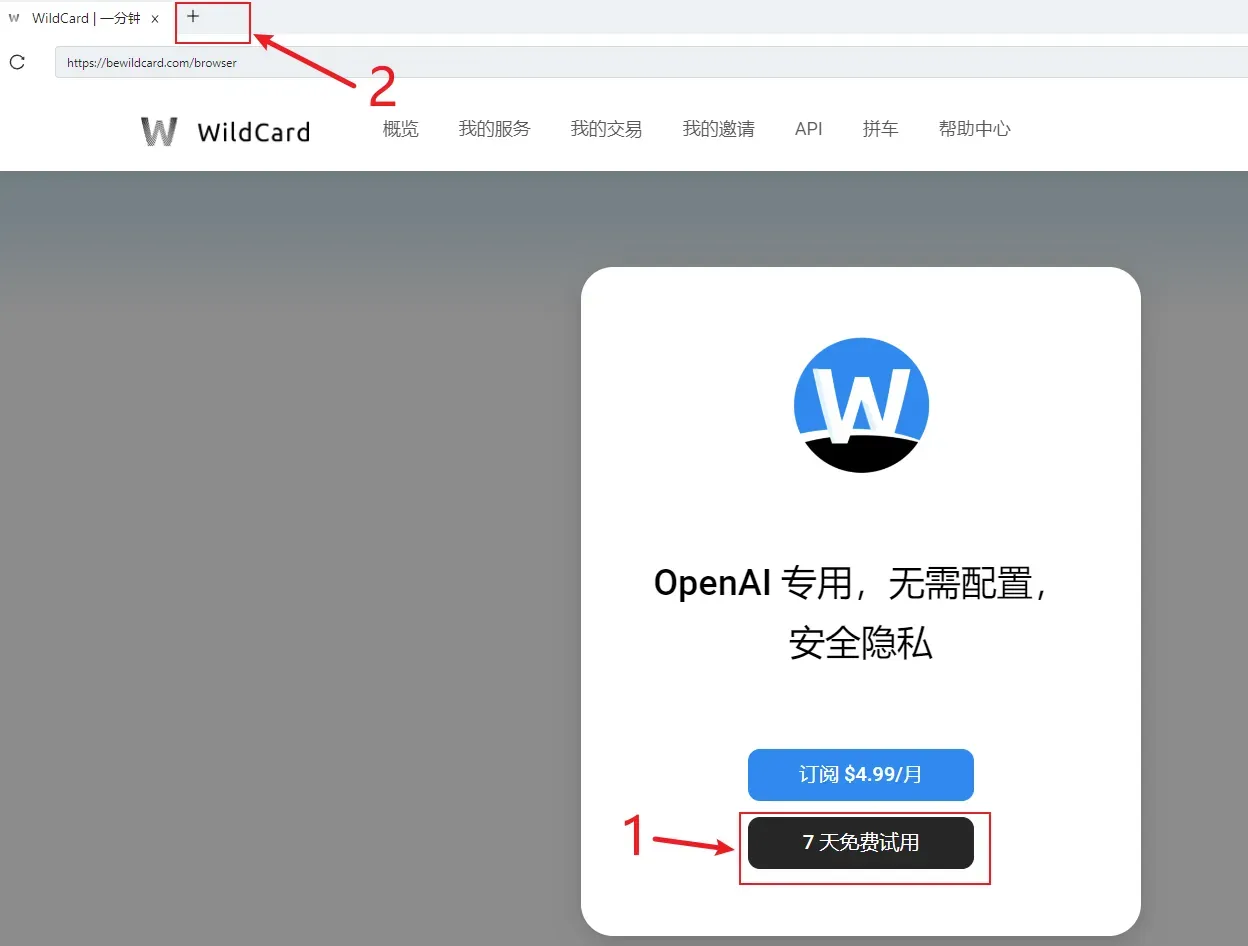The width and height of the screenshot is (1248, 946).
Task: Click the WildCard logo icon in header
Action: 159,131
